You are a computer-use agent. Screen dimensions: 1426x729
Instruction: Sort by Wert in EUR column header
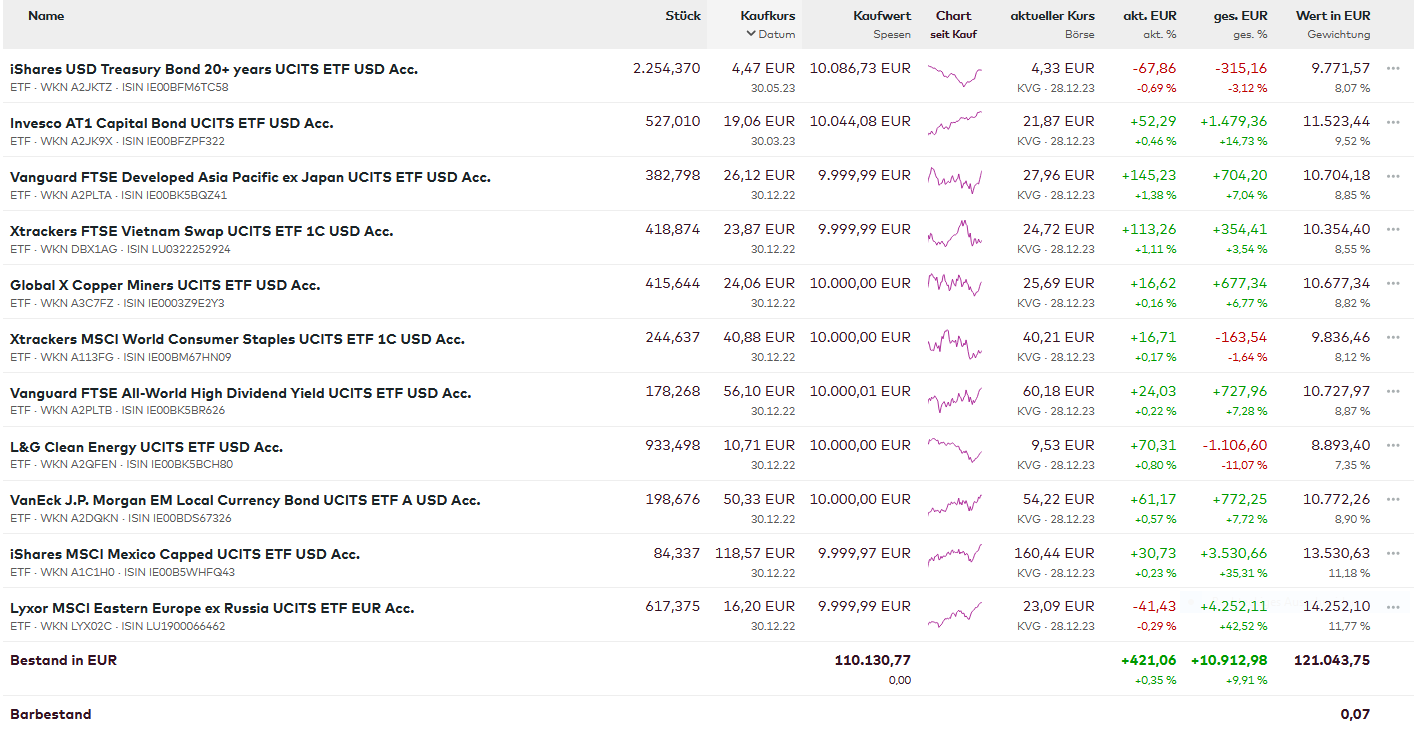[1332, 16]
